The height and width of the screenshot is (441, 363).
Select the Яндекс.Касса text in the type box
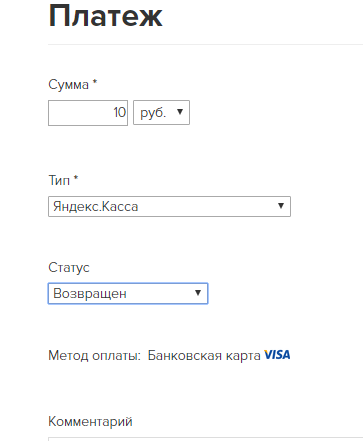pyautogui.click(x=96, y=207)
